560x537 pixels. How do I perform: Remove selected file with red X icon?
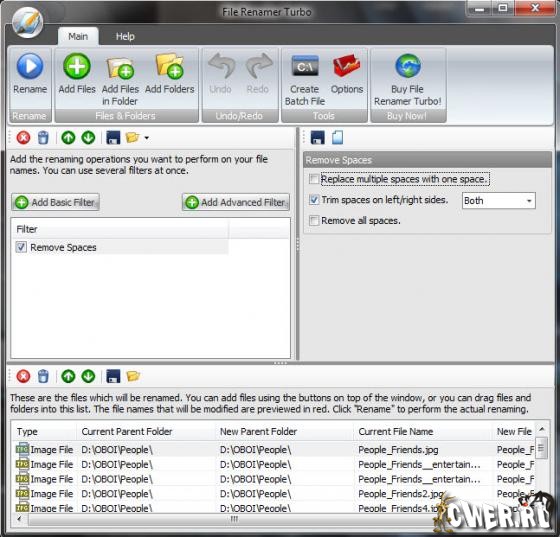24,376
